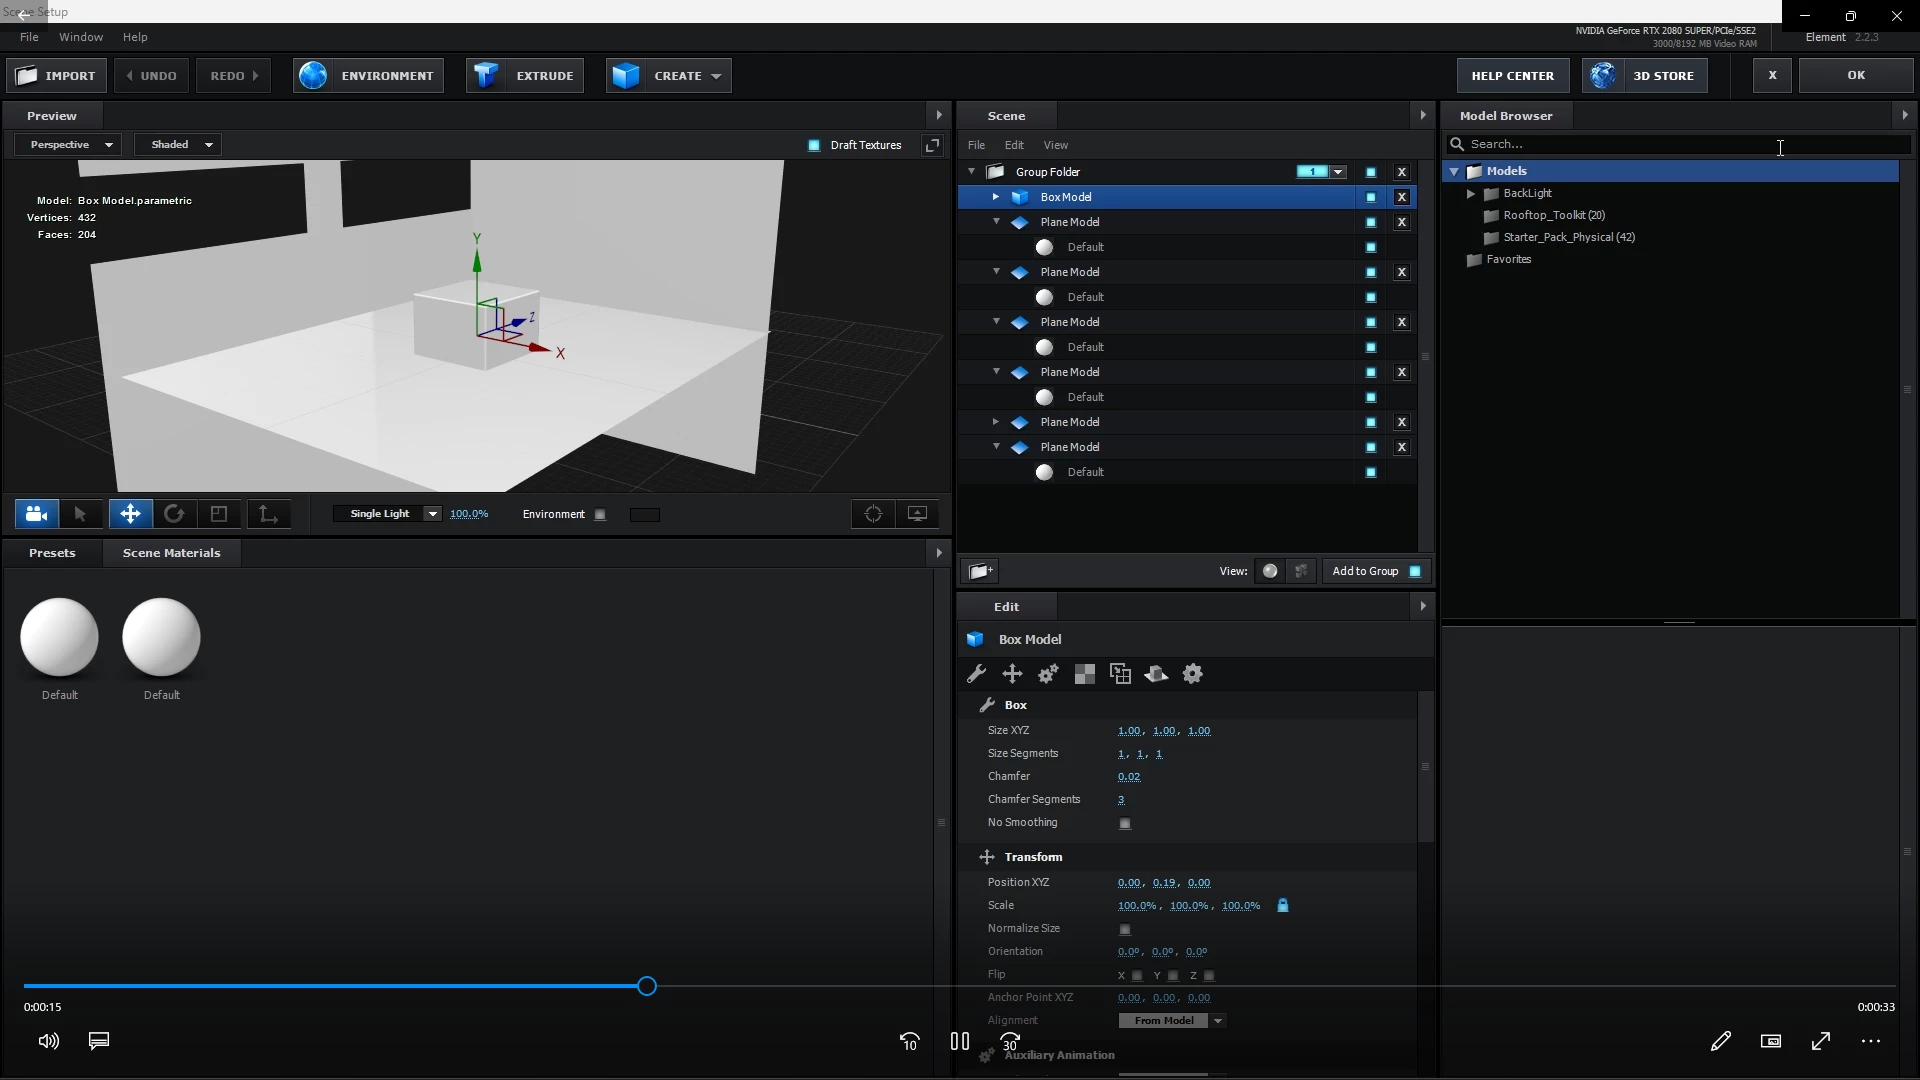
Task: Toggle the Draft Textures checkbox
Action: pyautogui.click(x=814, y=145)
